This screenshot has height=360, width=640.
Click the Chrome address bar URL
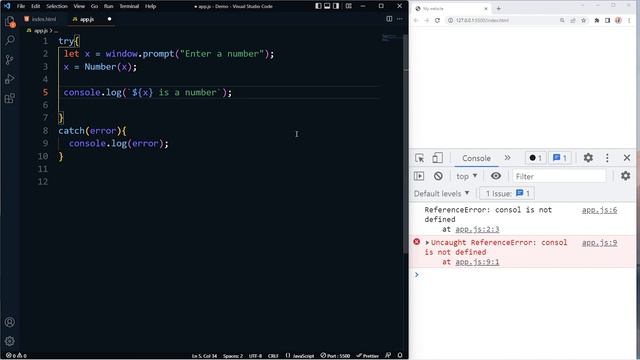(482, 20)
